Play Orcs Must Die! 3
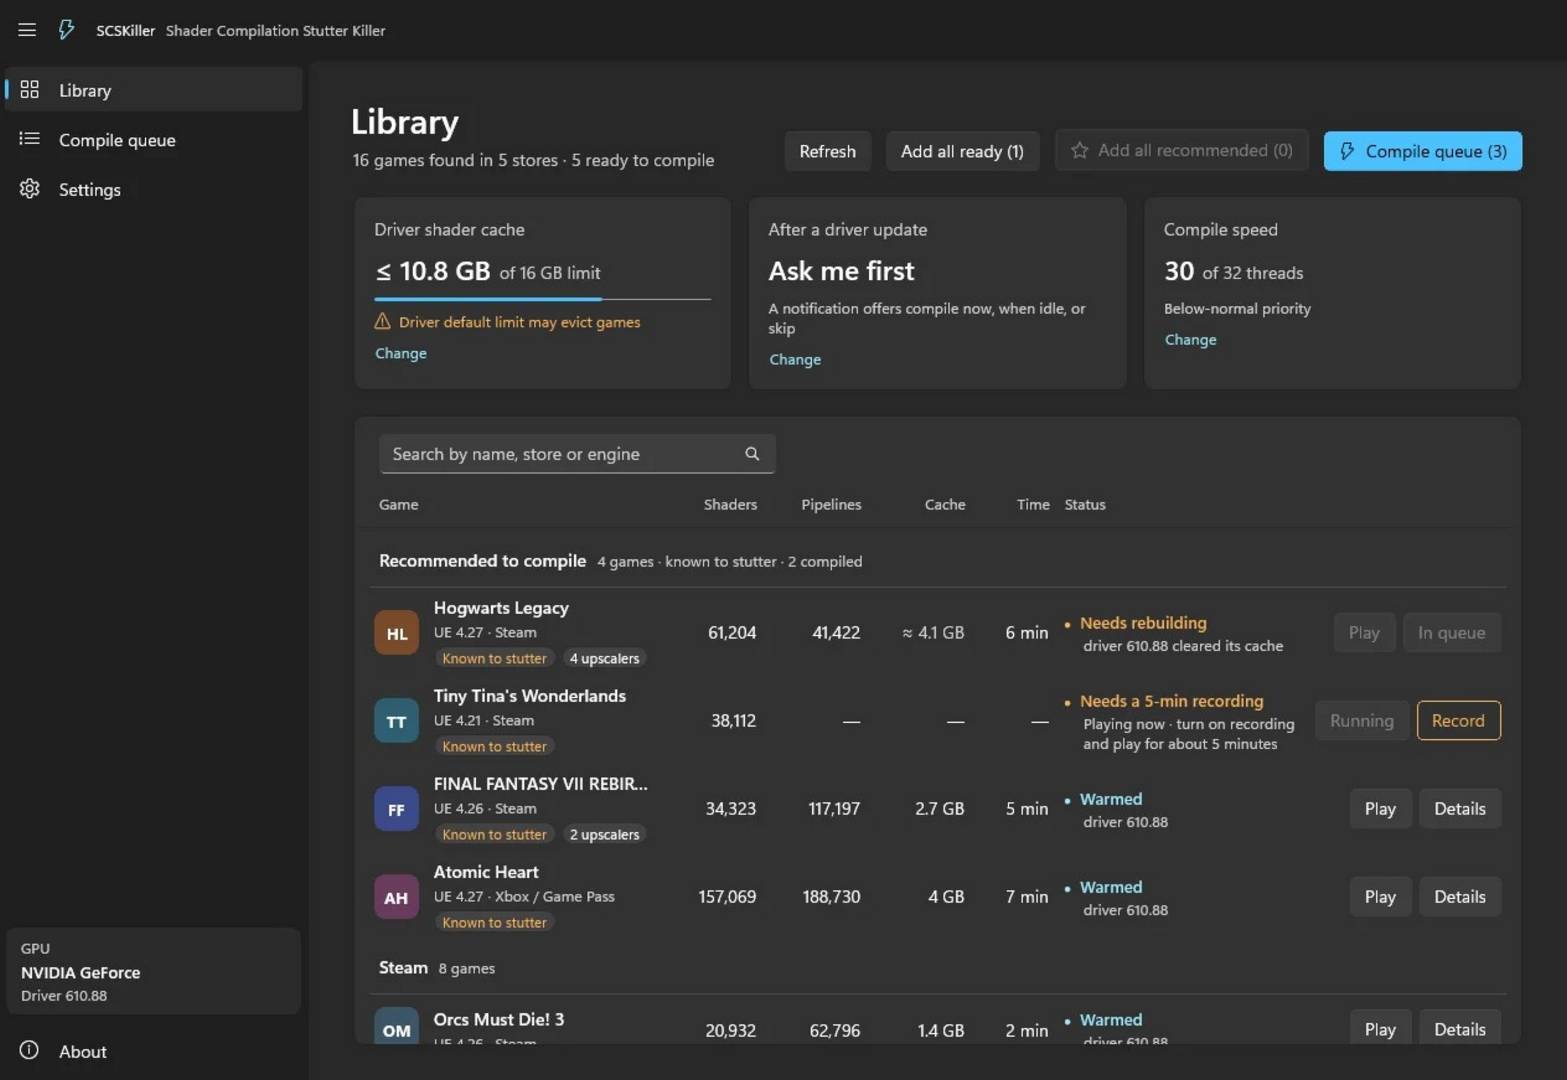 [x=1380, y=1028]
